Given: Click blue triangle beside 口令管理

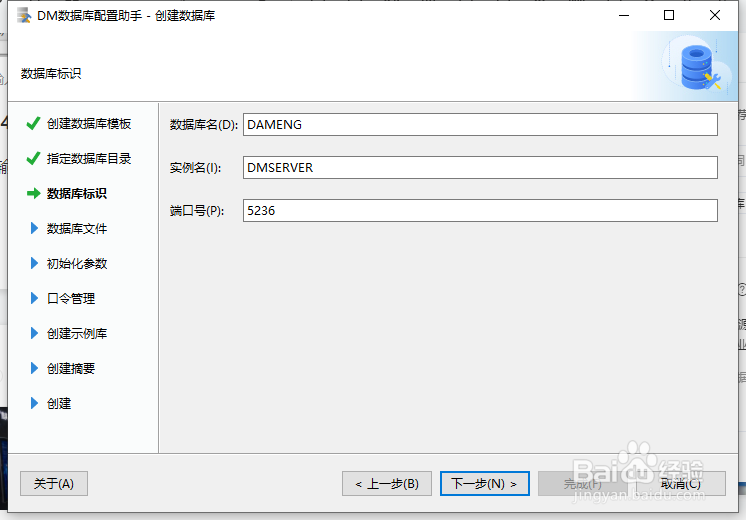Looking at the screenshot, I should coord(34,298).
